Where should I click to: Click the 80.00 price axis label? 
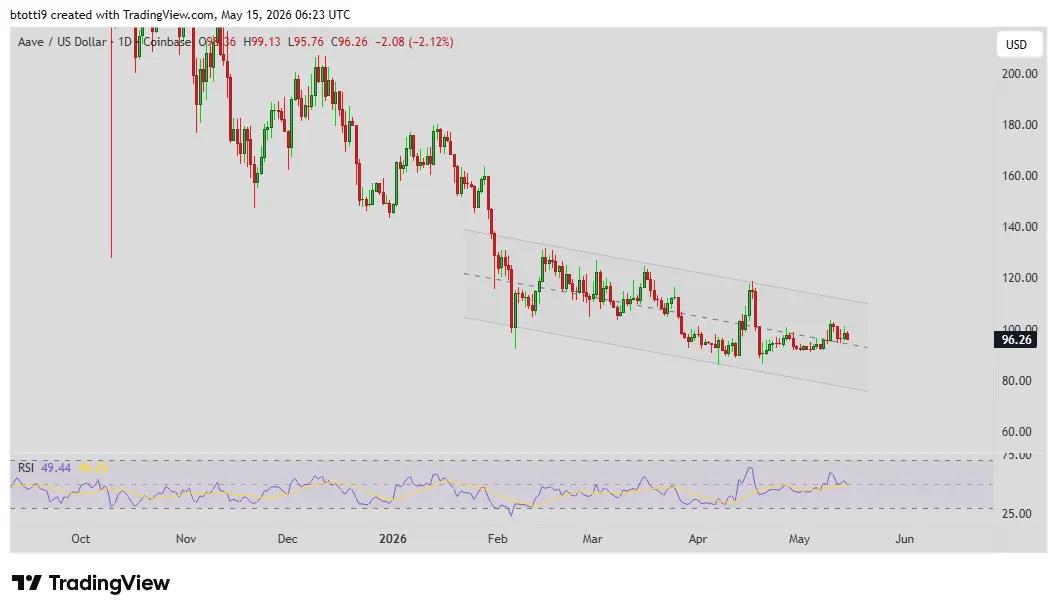click(x=1017, y=380)
